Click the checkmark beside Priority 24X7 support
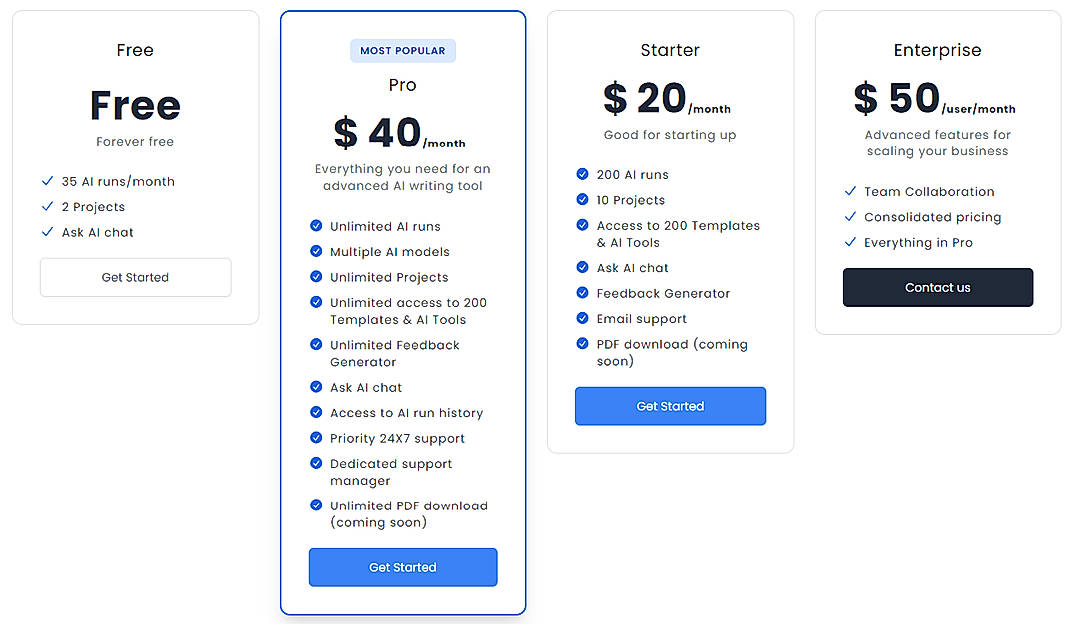This screenshot has width=1070, height=624. pyautogui.click(x=316, y=438)
